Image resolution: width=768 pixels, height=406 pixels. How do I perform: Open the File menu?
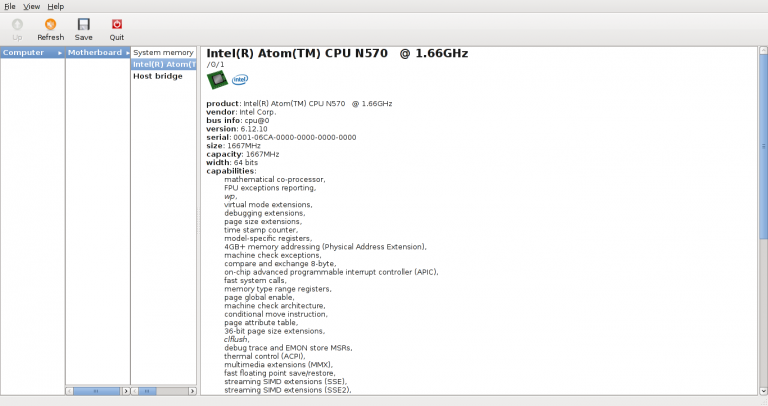point(9,6)
